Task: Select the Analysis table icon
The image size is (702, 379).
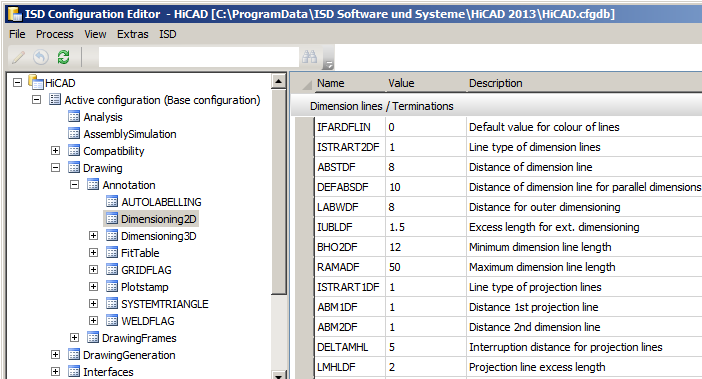Action: tap(74, 117)
